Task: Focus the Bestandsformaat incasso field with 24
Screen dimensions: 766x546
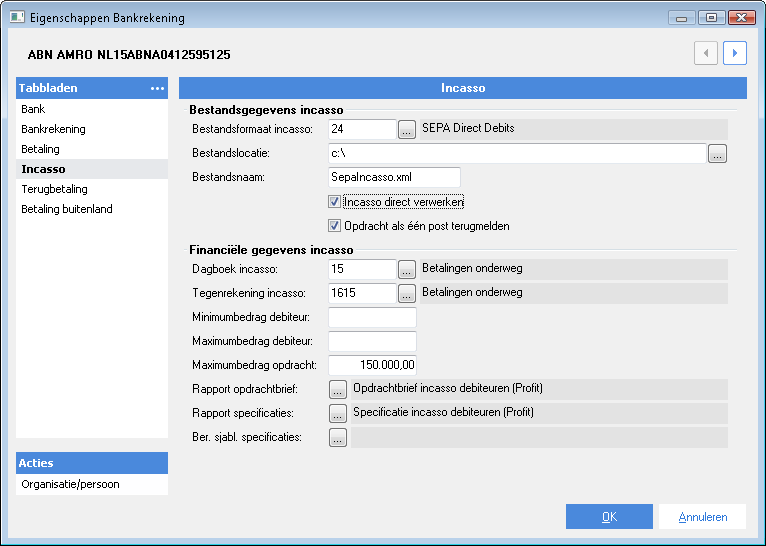Action: click(362, 129)
